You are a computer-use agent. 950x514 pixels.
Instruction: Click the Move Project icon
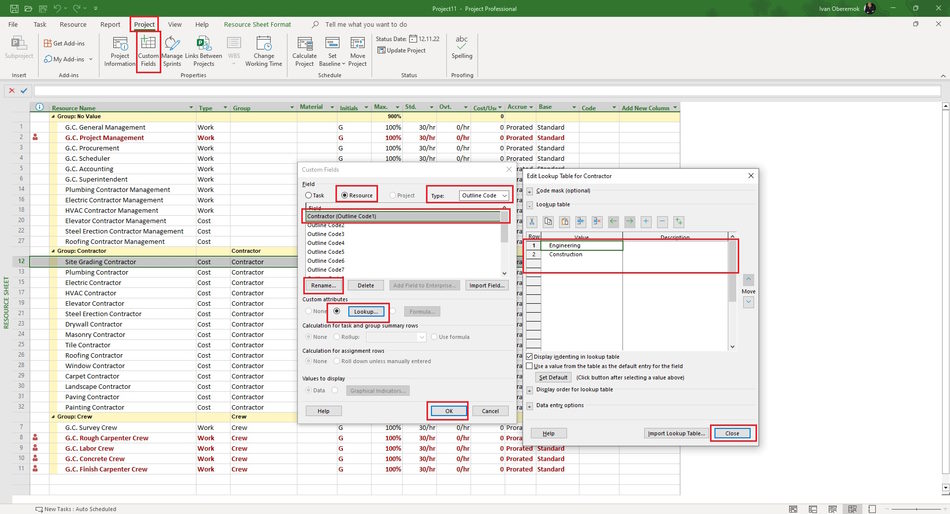357,52
